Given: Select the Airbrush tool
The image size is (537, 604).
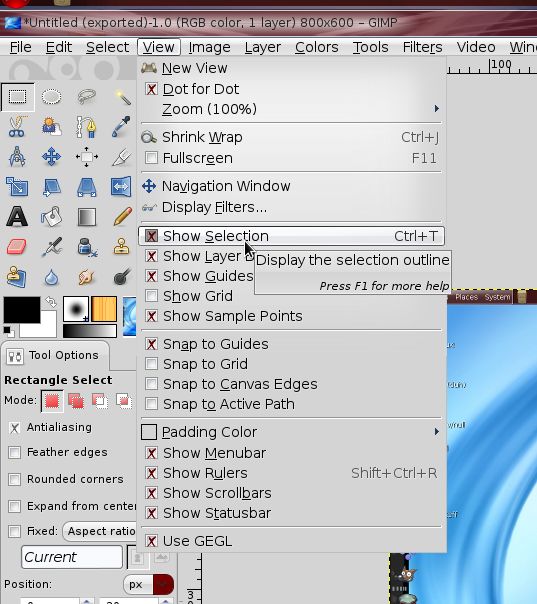Looking at the screenshot, I should pyautogui.click(x=51, y=247).
